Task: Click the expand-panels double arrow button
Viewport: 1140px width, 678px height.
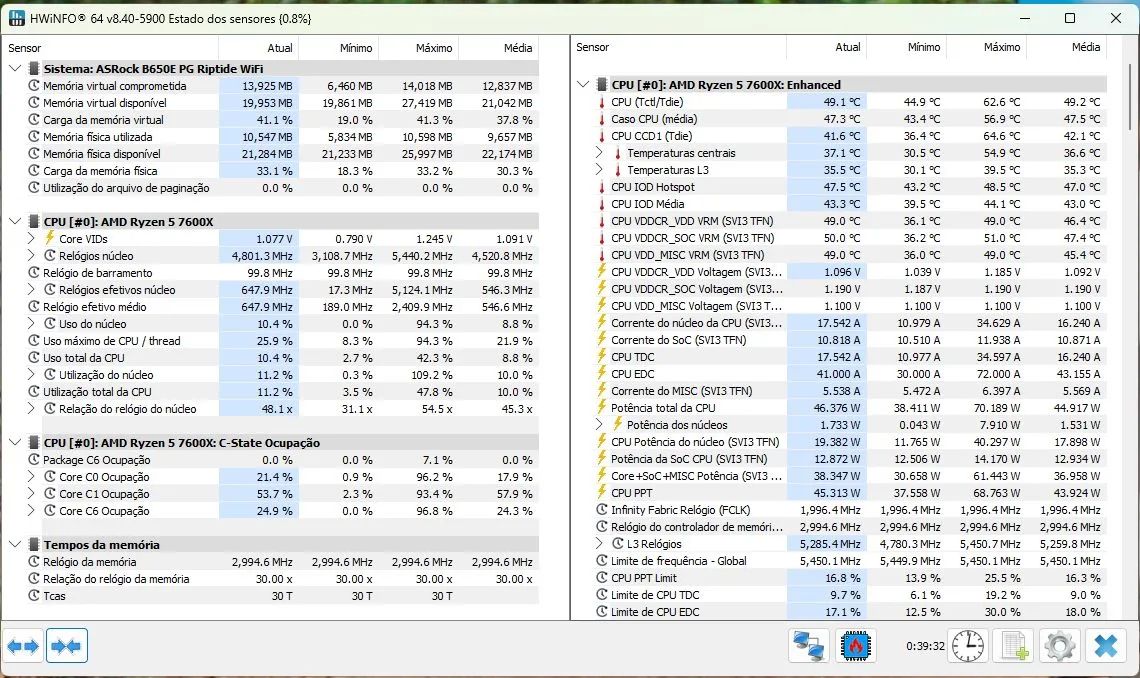Action: tap(23, 645)
